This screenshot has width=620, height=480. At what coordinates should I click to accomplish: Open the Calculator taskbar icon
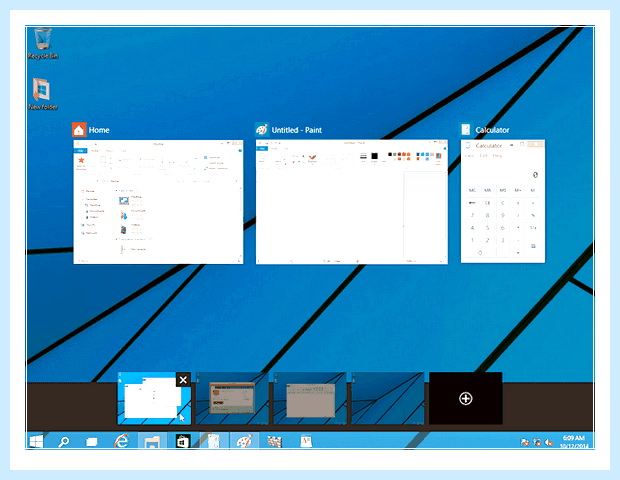[x=214, y=441]
